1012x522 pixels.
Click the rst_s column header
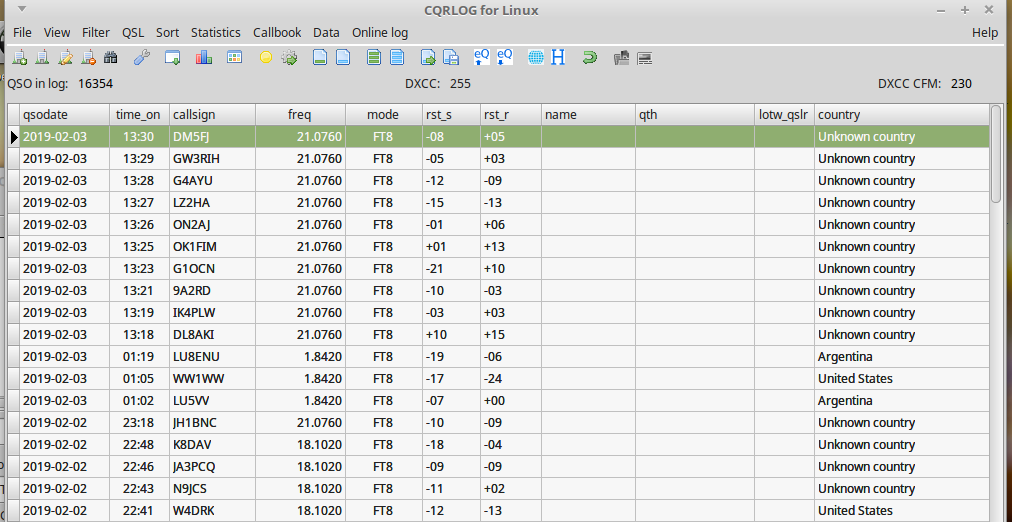point(451,115)
